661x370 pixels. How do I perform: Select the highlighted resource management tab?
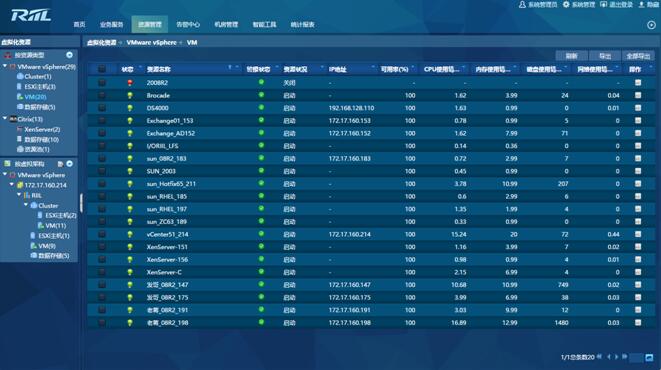click(150, 24)
